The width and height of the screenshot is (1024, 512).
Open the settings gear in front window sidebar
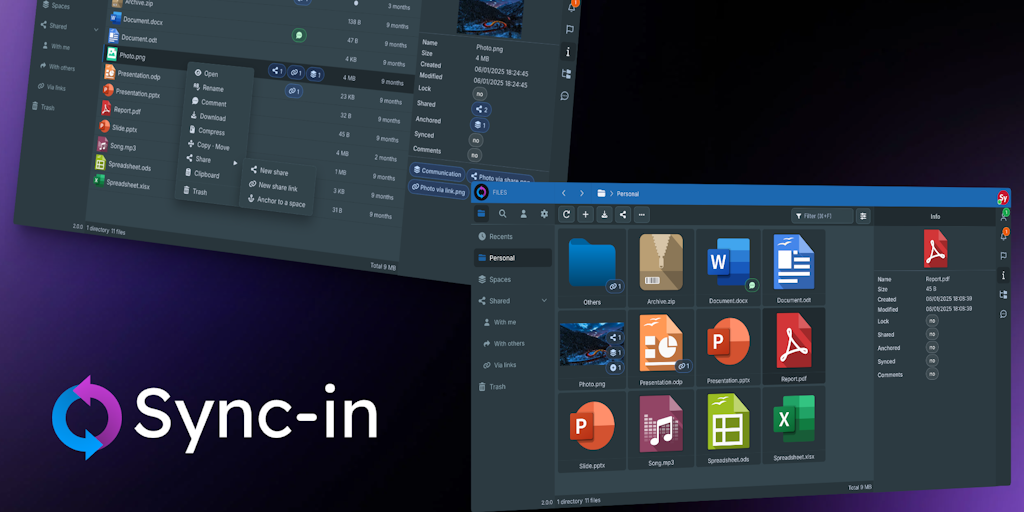tap(544, 214)
